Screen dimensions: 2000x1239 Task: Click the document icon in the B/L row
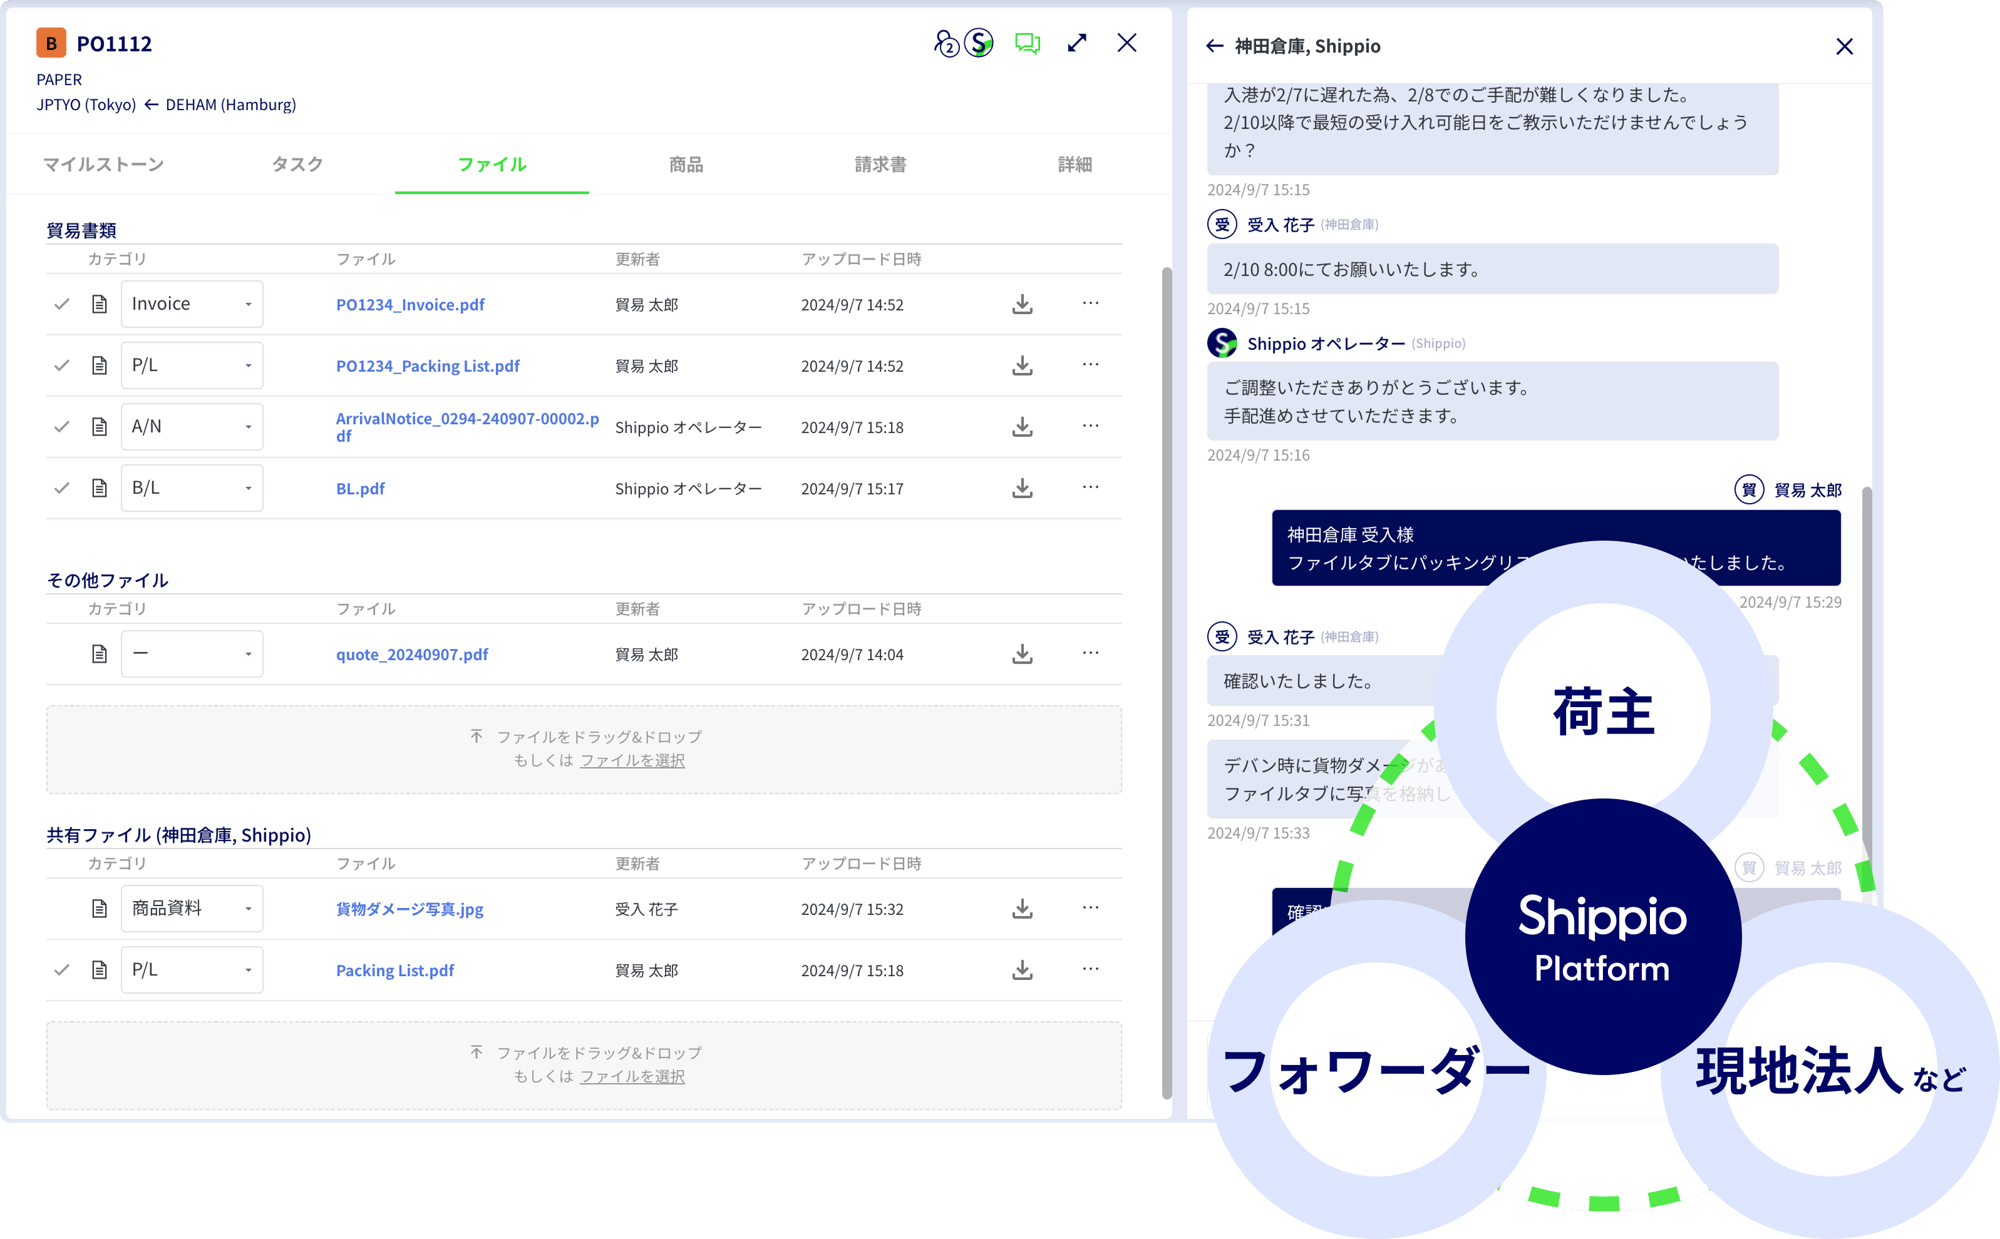(99, 488)
